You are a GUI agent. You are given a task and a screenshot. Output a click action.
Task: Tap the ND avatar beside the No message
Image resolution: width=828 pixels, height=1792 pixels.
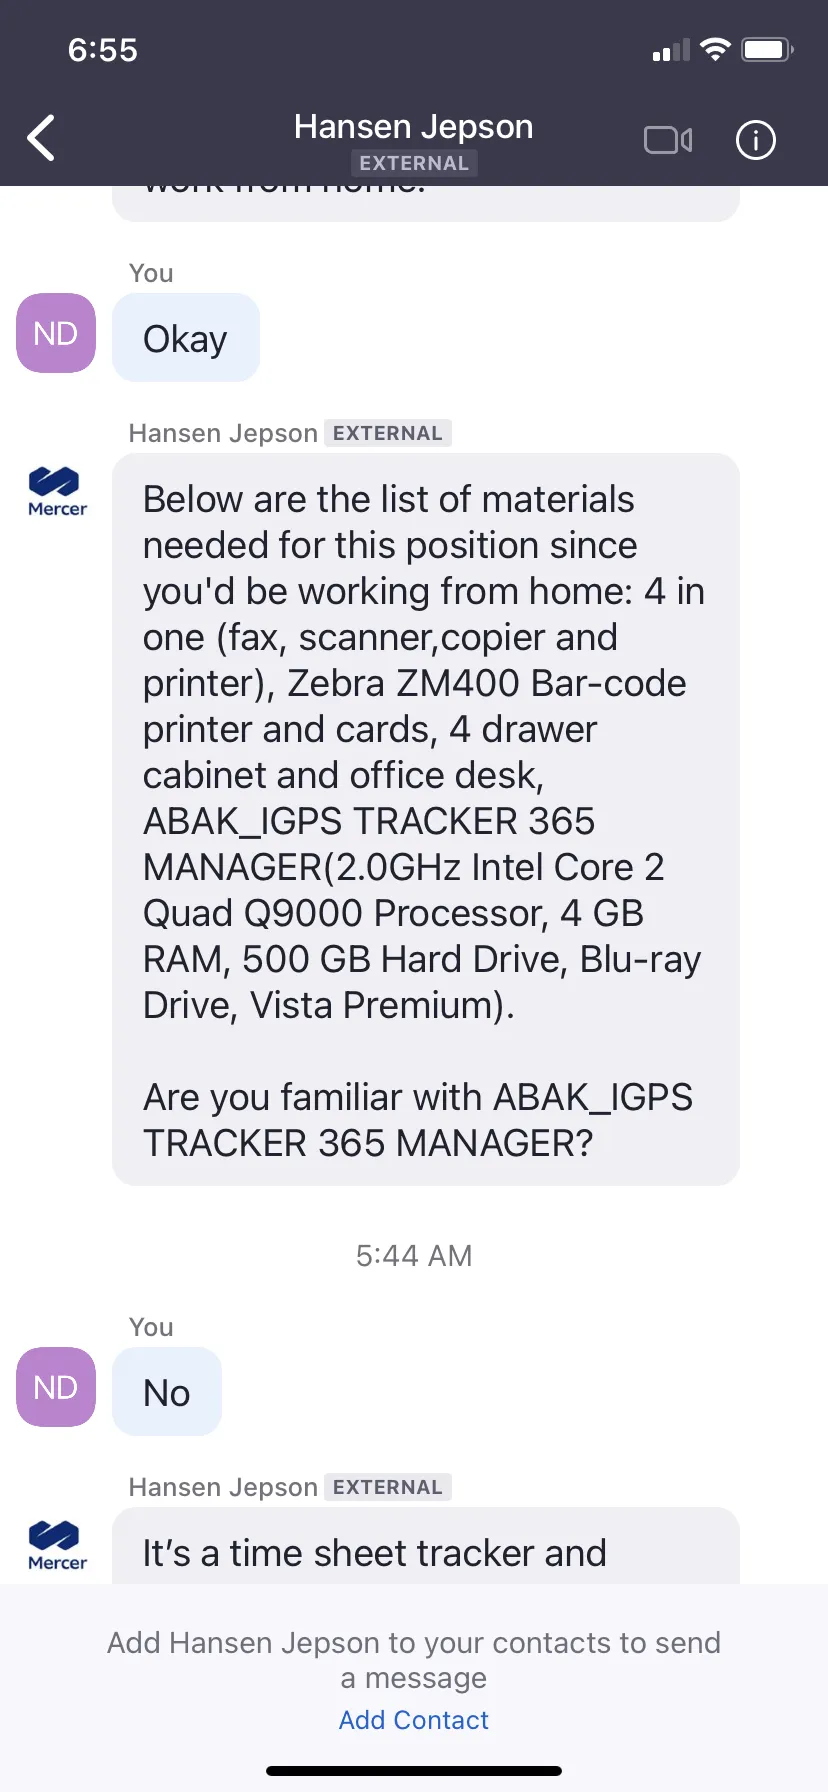56,1387
